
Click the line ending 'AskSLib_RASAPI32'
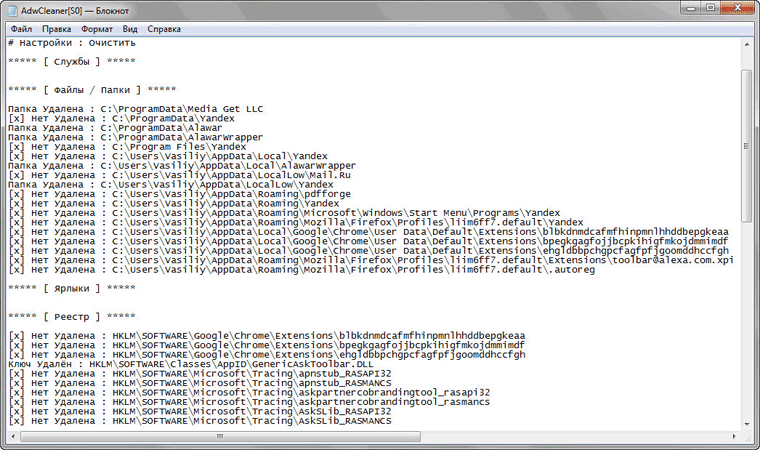(200, 412)
